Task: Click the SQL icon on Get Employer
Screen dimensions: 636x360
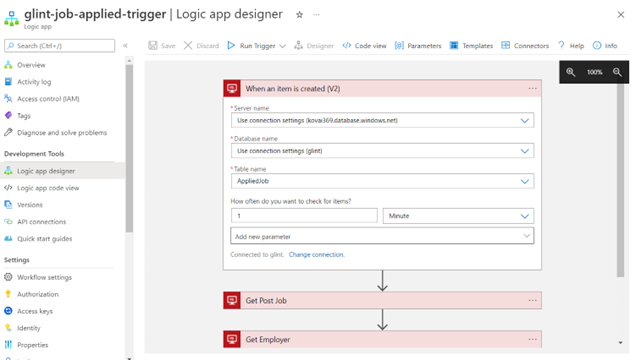Action: [232, 339]
